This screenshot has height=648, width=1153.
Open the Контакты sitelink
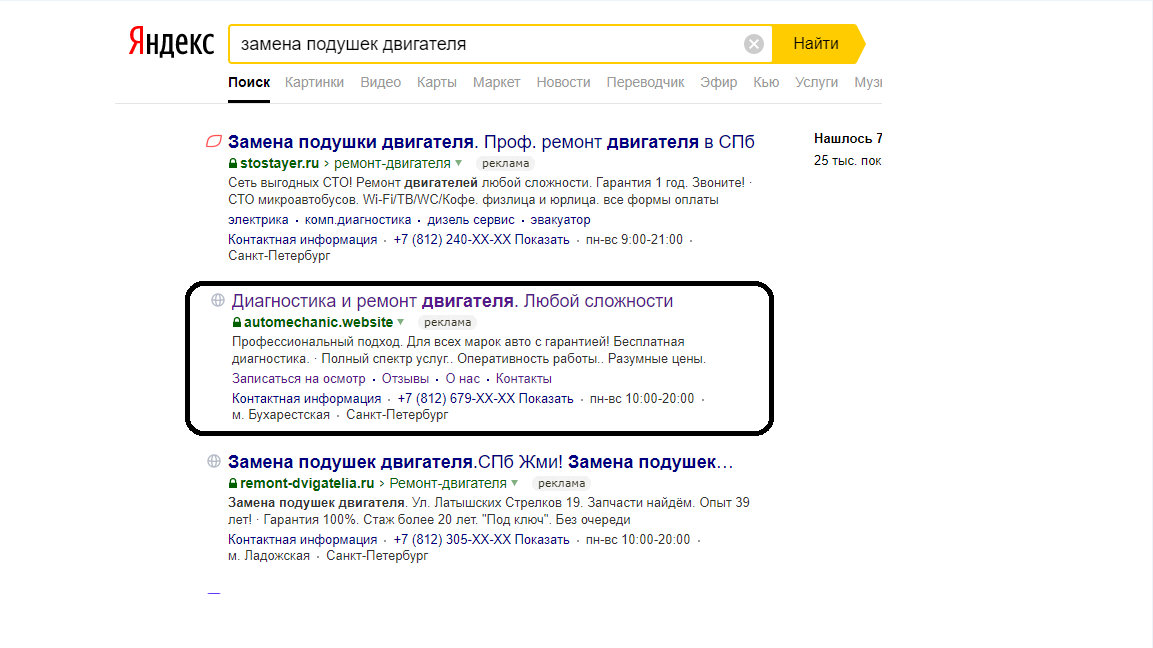pos(524,379)
